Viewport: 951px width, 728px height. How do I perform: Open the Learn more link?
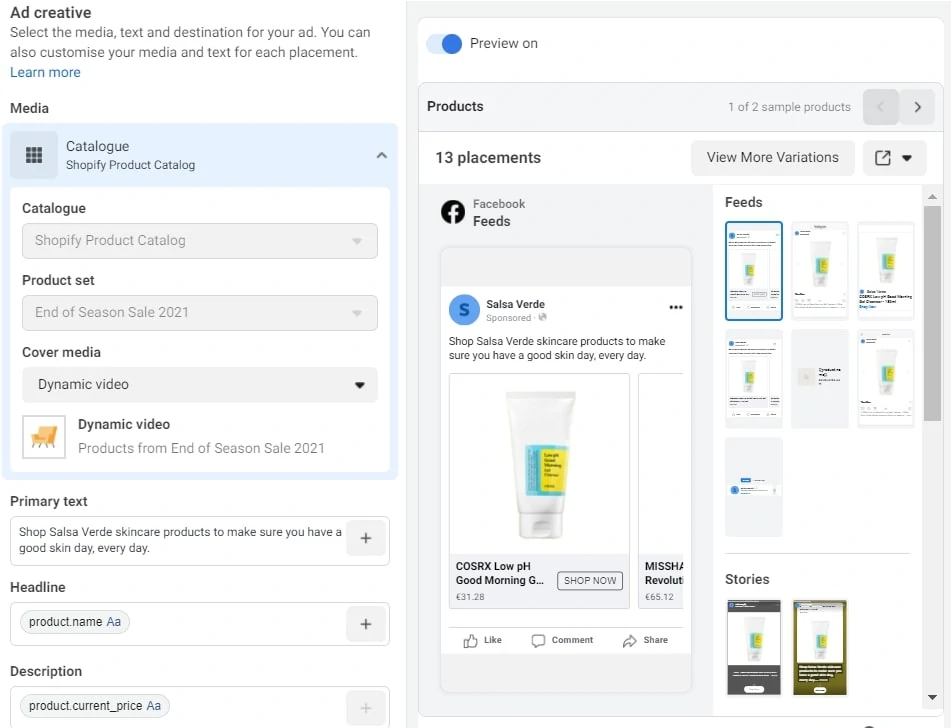[45, 72]
